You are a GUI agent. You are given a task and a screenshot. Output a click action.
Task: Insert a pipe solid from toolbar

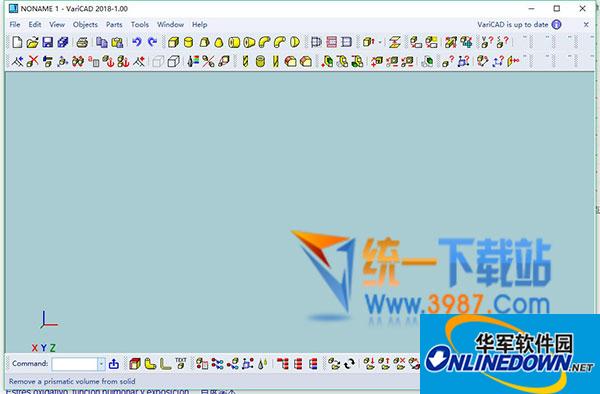(x=234, y=42)
